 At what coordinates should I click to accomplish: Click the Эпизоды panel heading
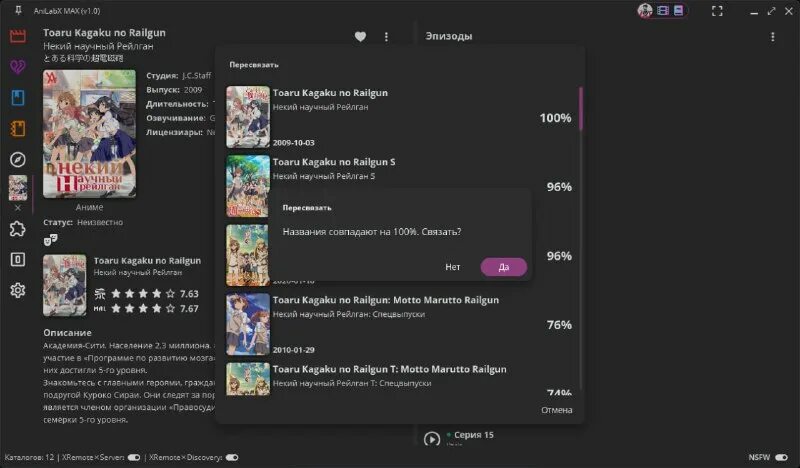[449, 36]
